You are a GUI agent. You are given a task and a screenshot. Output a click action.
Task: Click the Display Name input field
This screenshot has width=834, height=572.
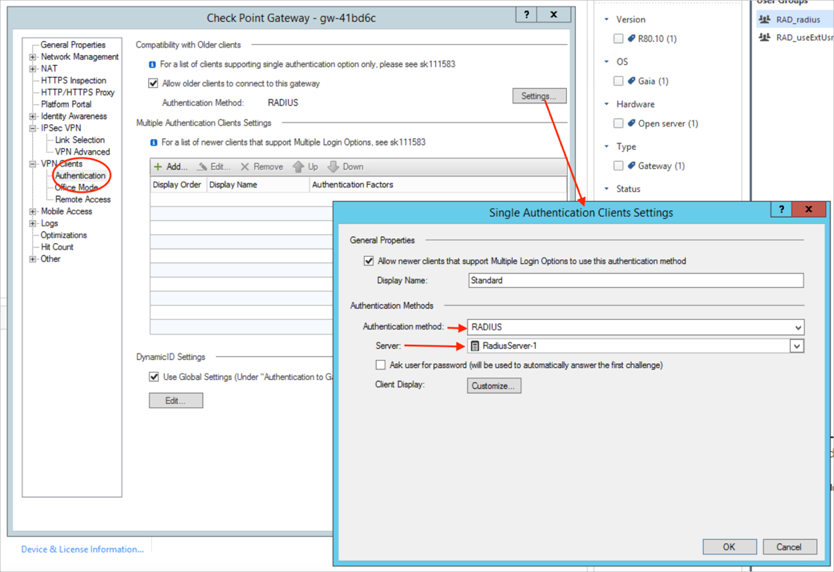(x=635, y=281)
